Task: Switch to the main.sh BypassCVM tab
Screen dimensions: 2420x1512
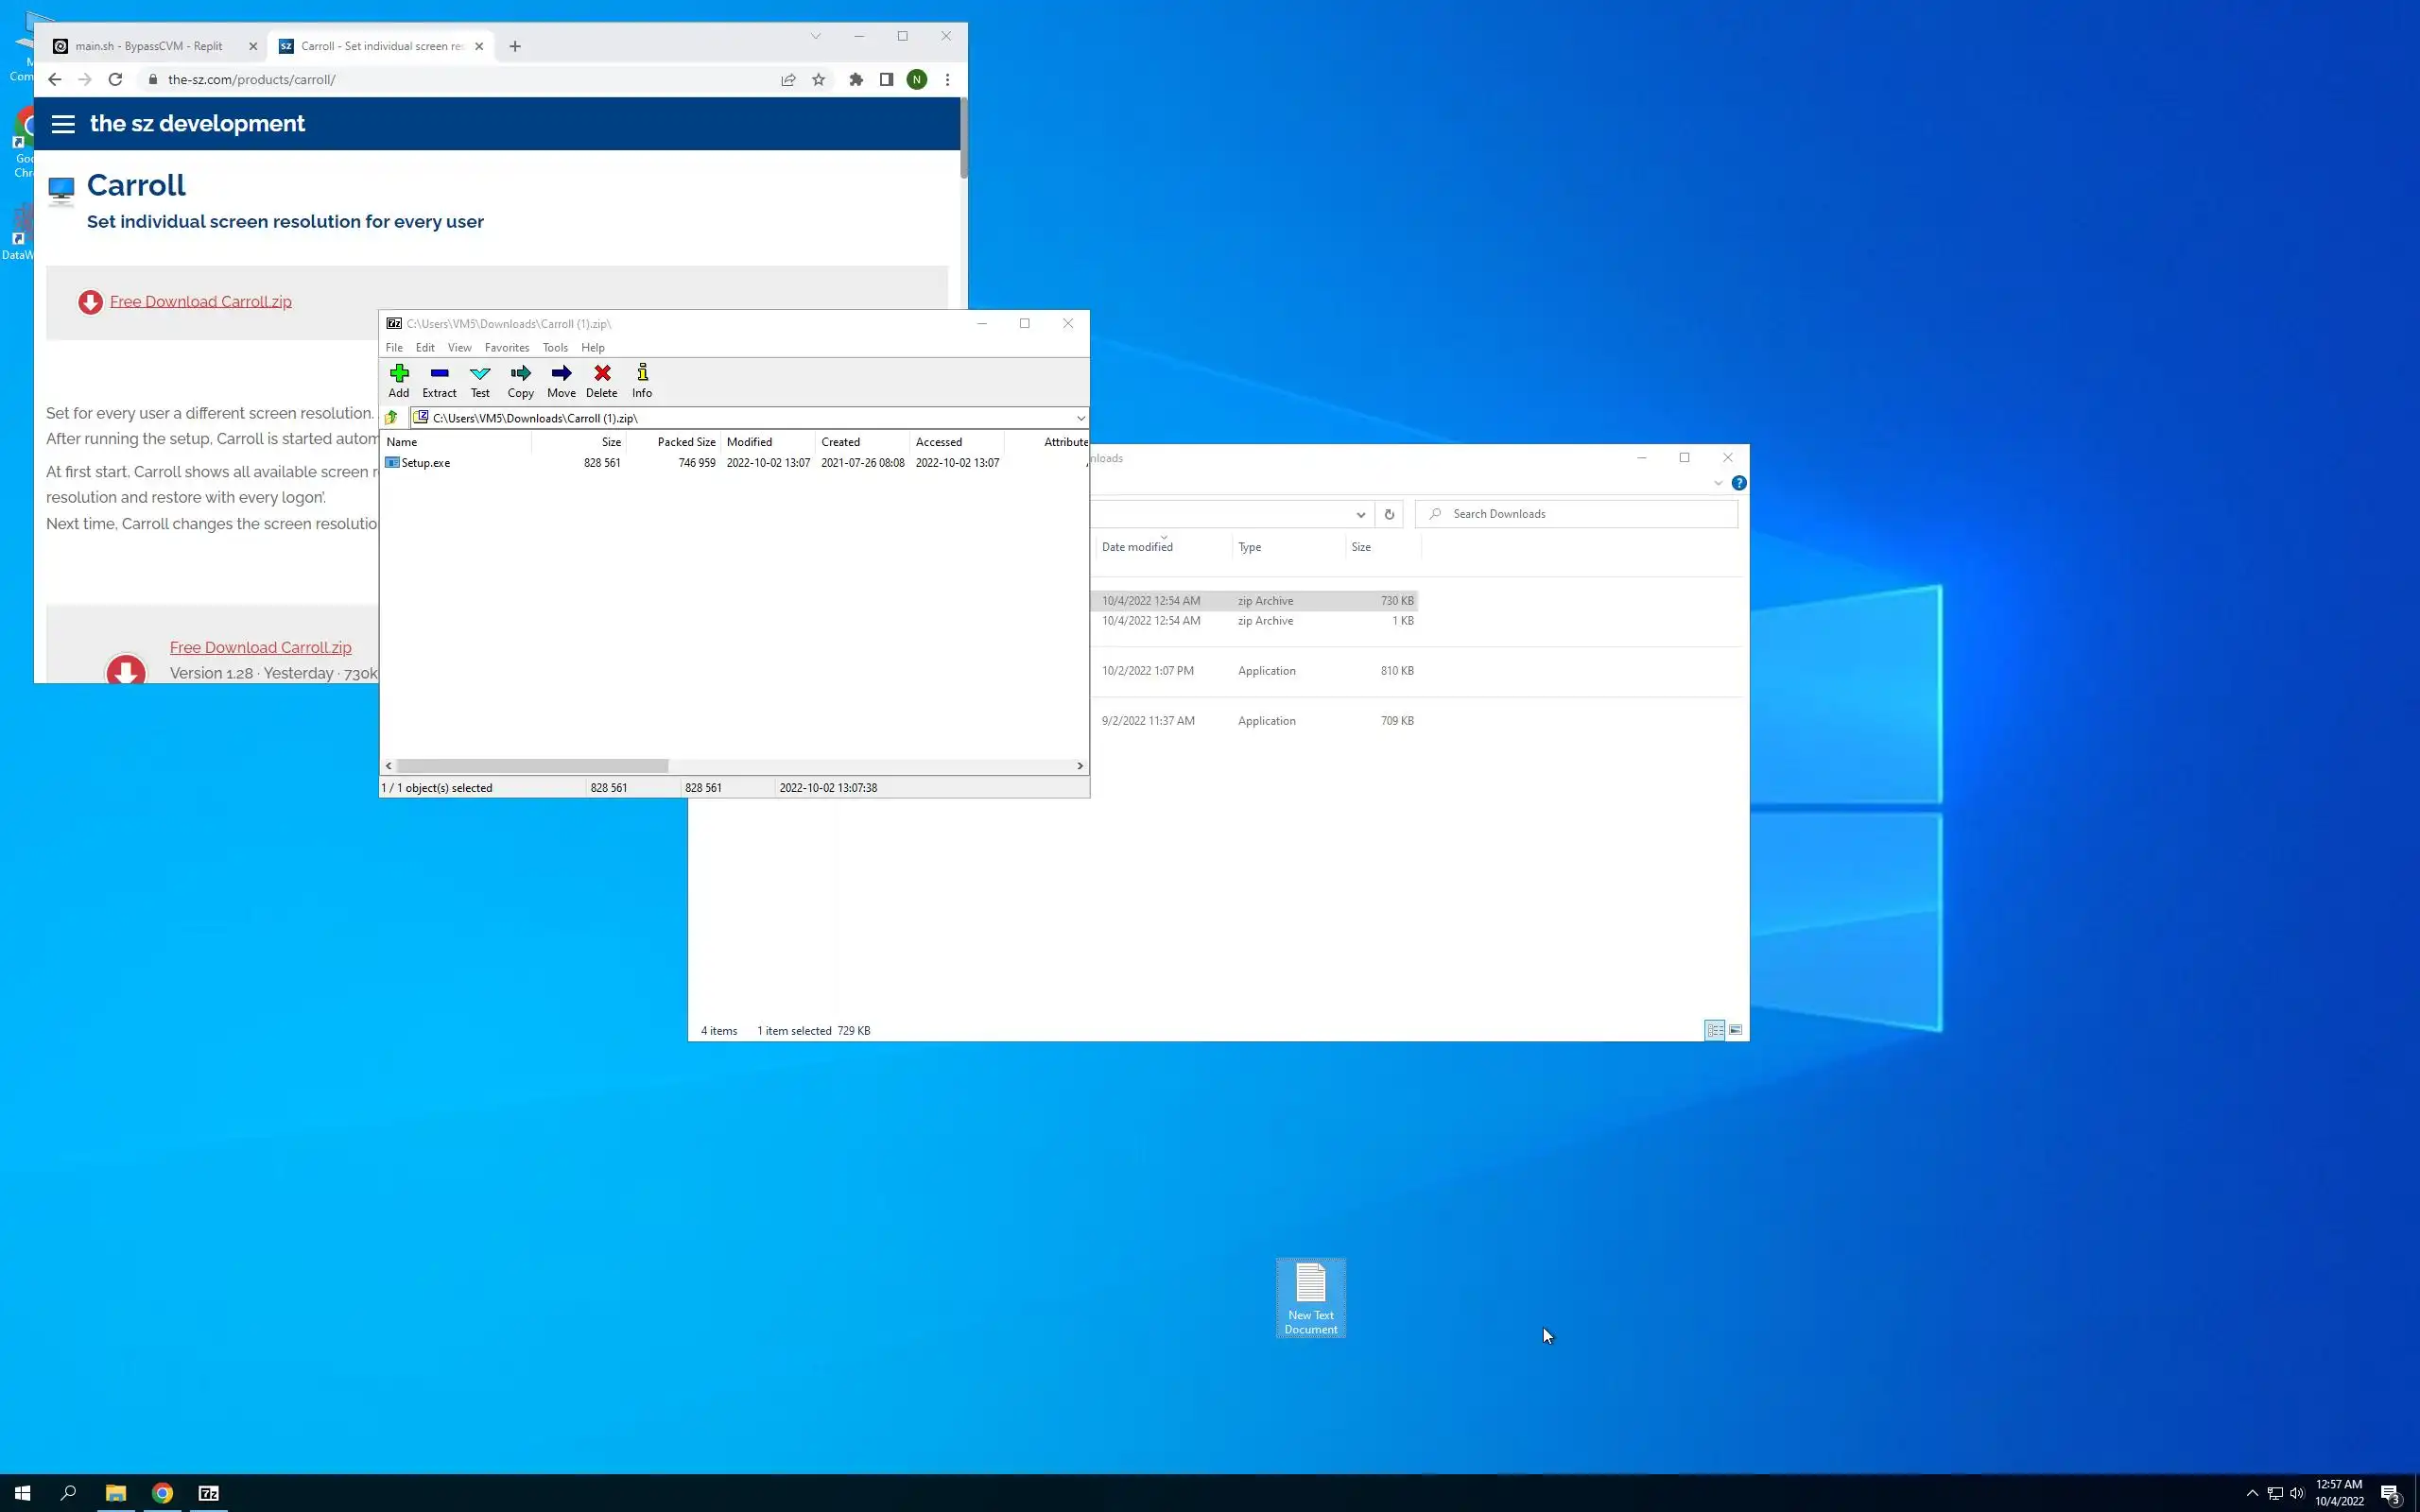Action: [x=150, y=46]
